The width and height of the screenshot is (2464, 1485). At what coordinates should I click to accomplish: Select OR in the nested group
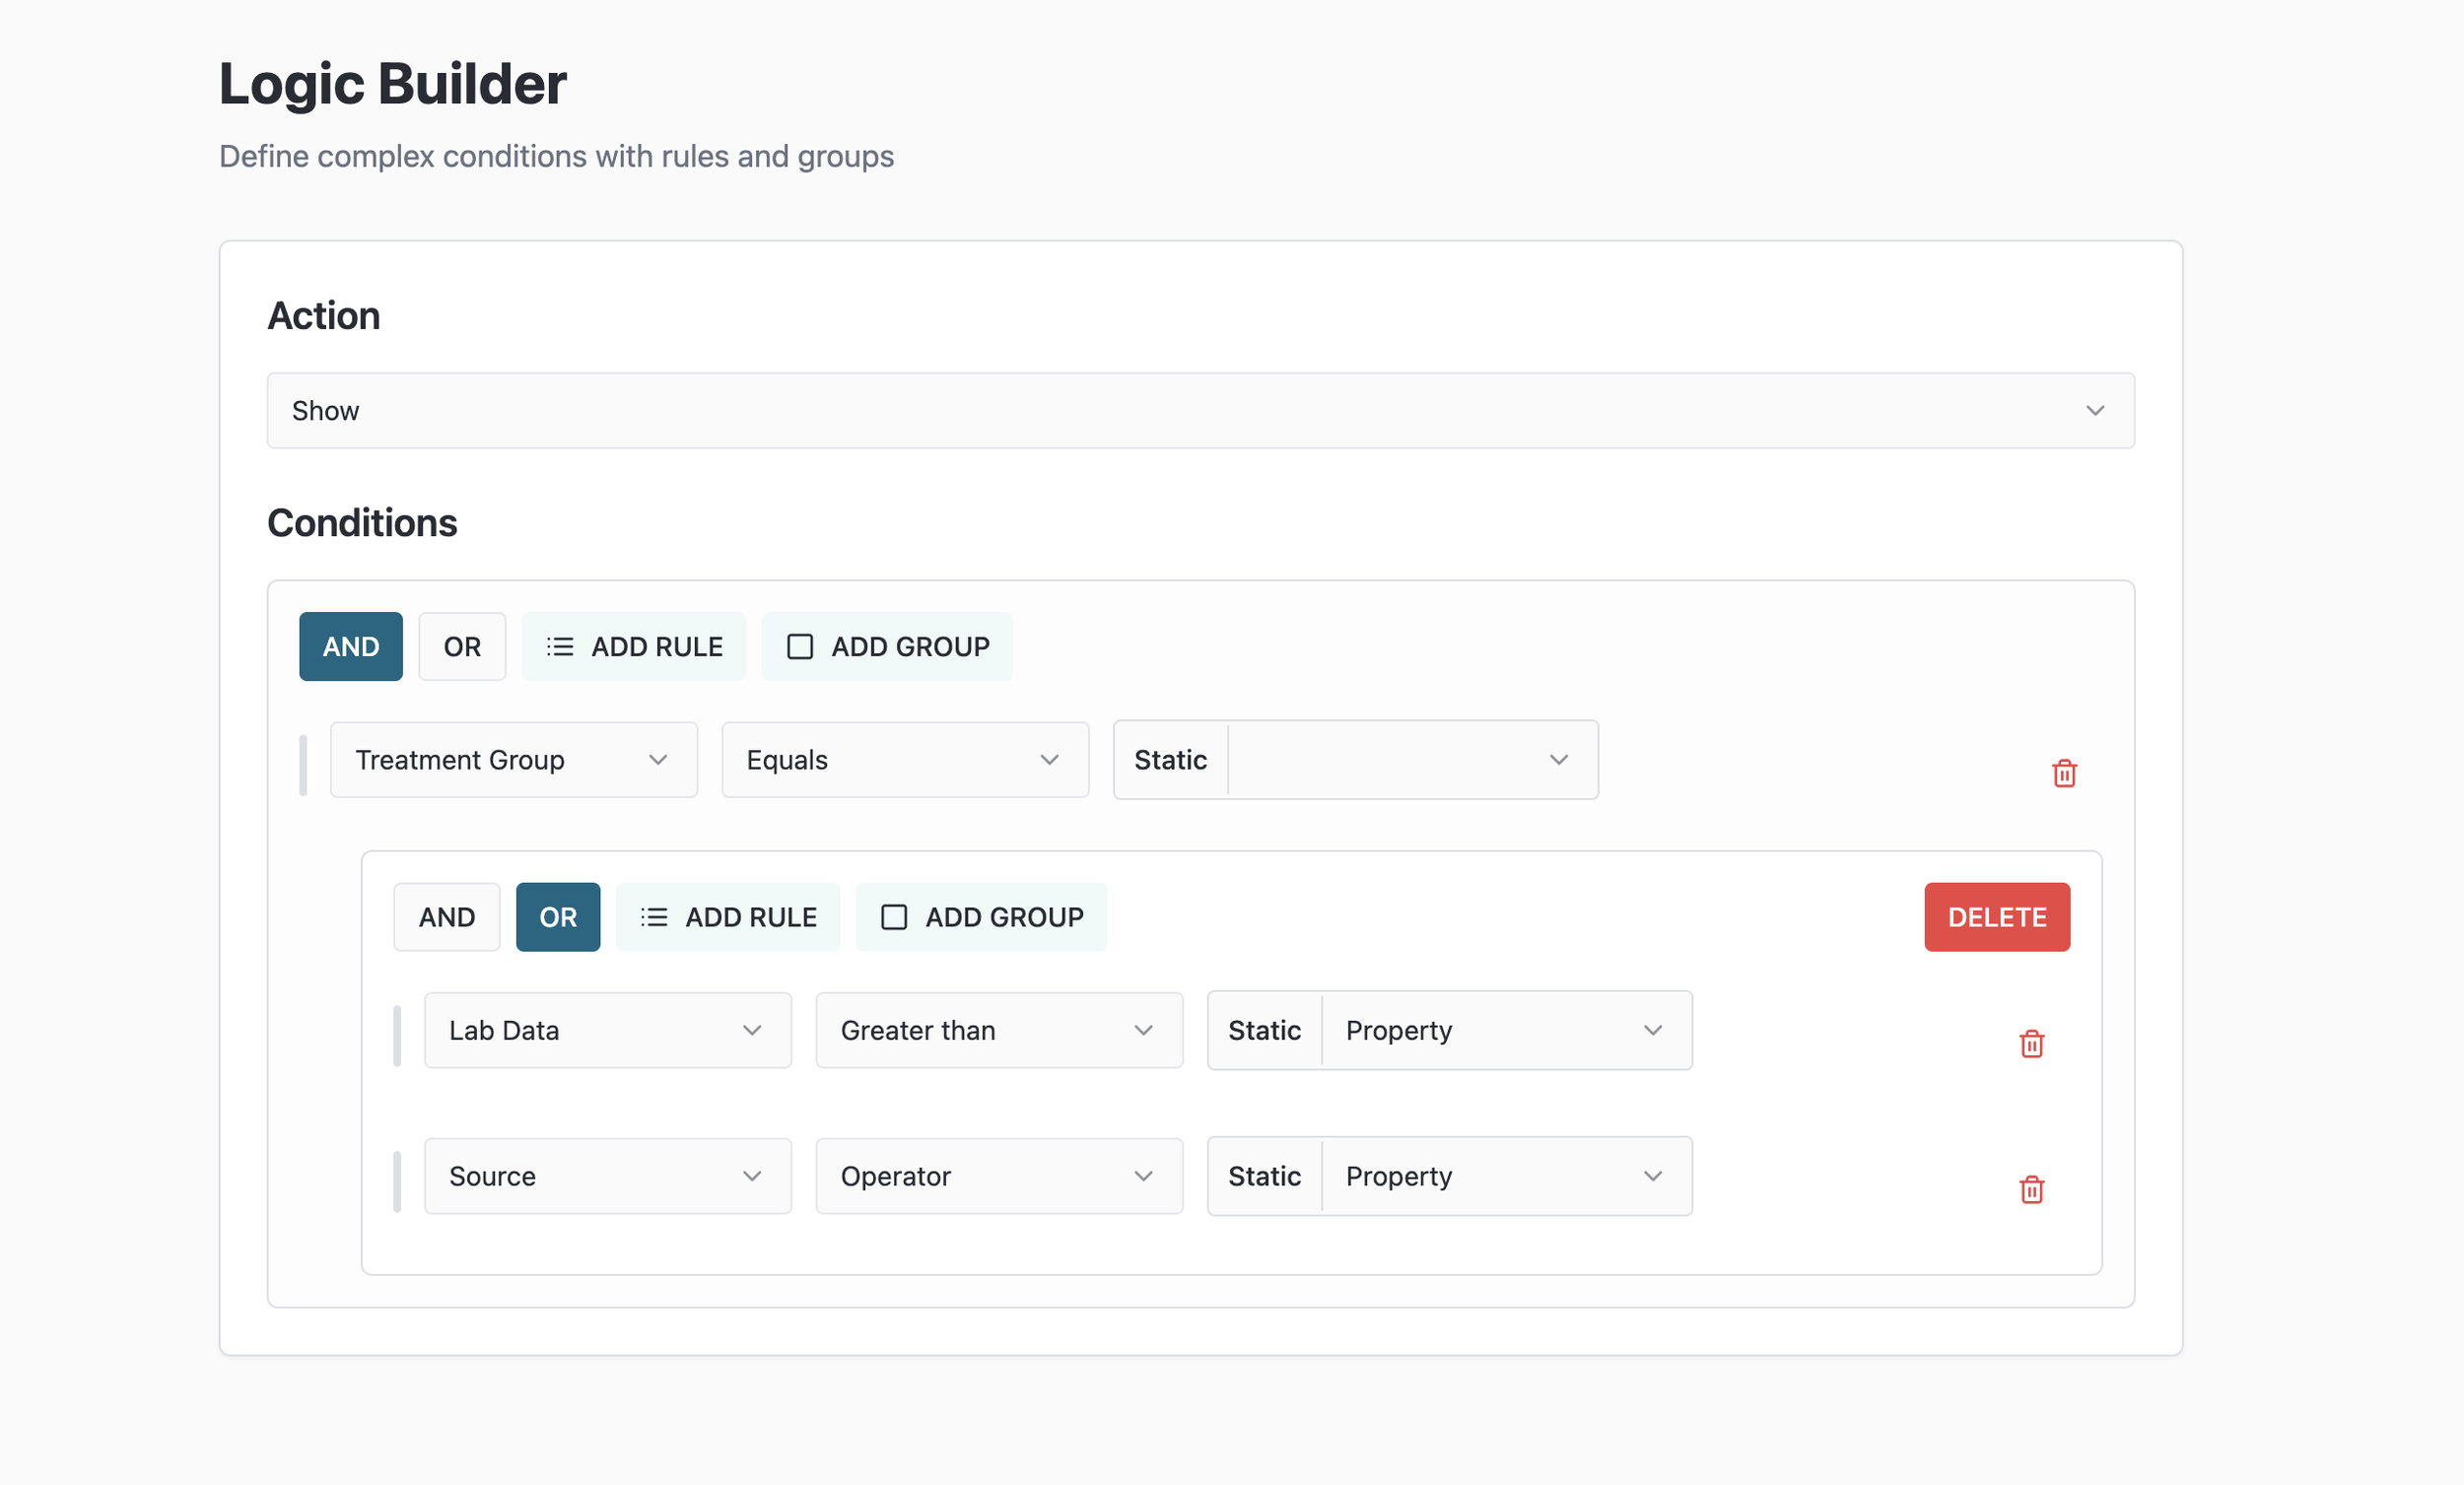[557, 916]
